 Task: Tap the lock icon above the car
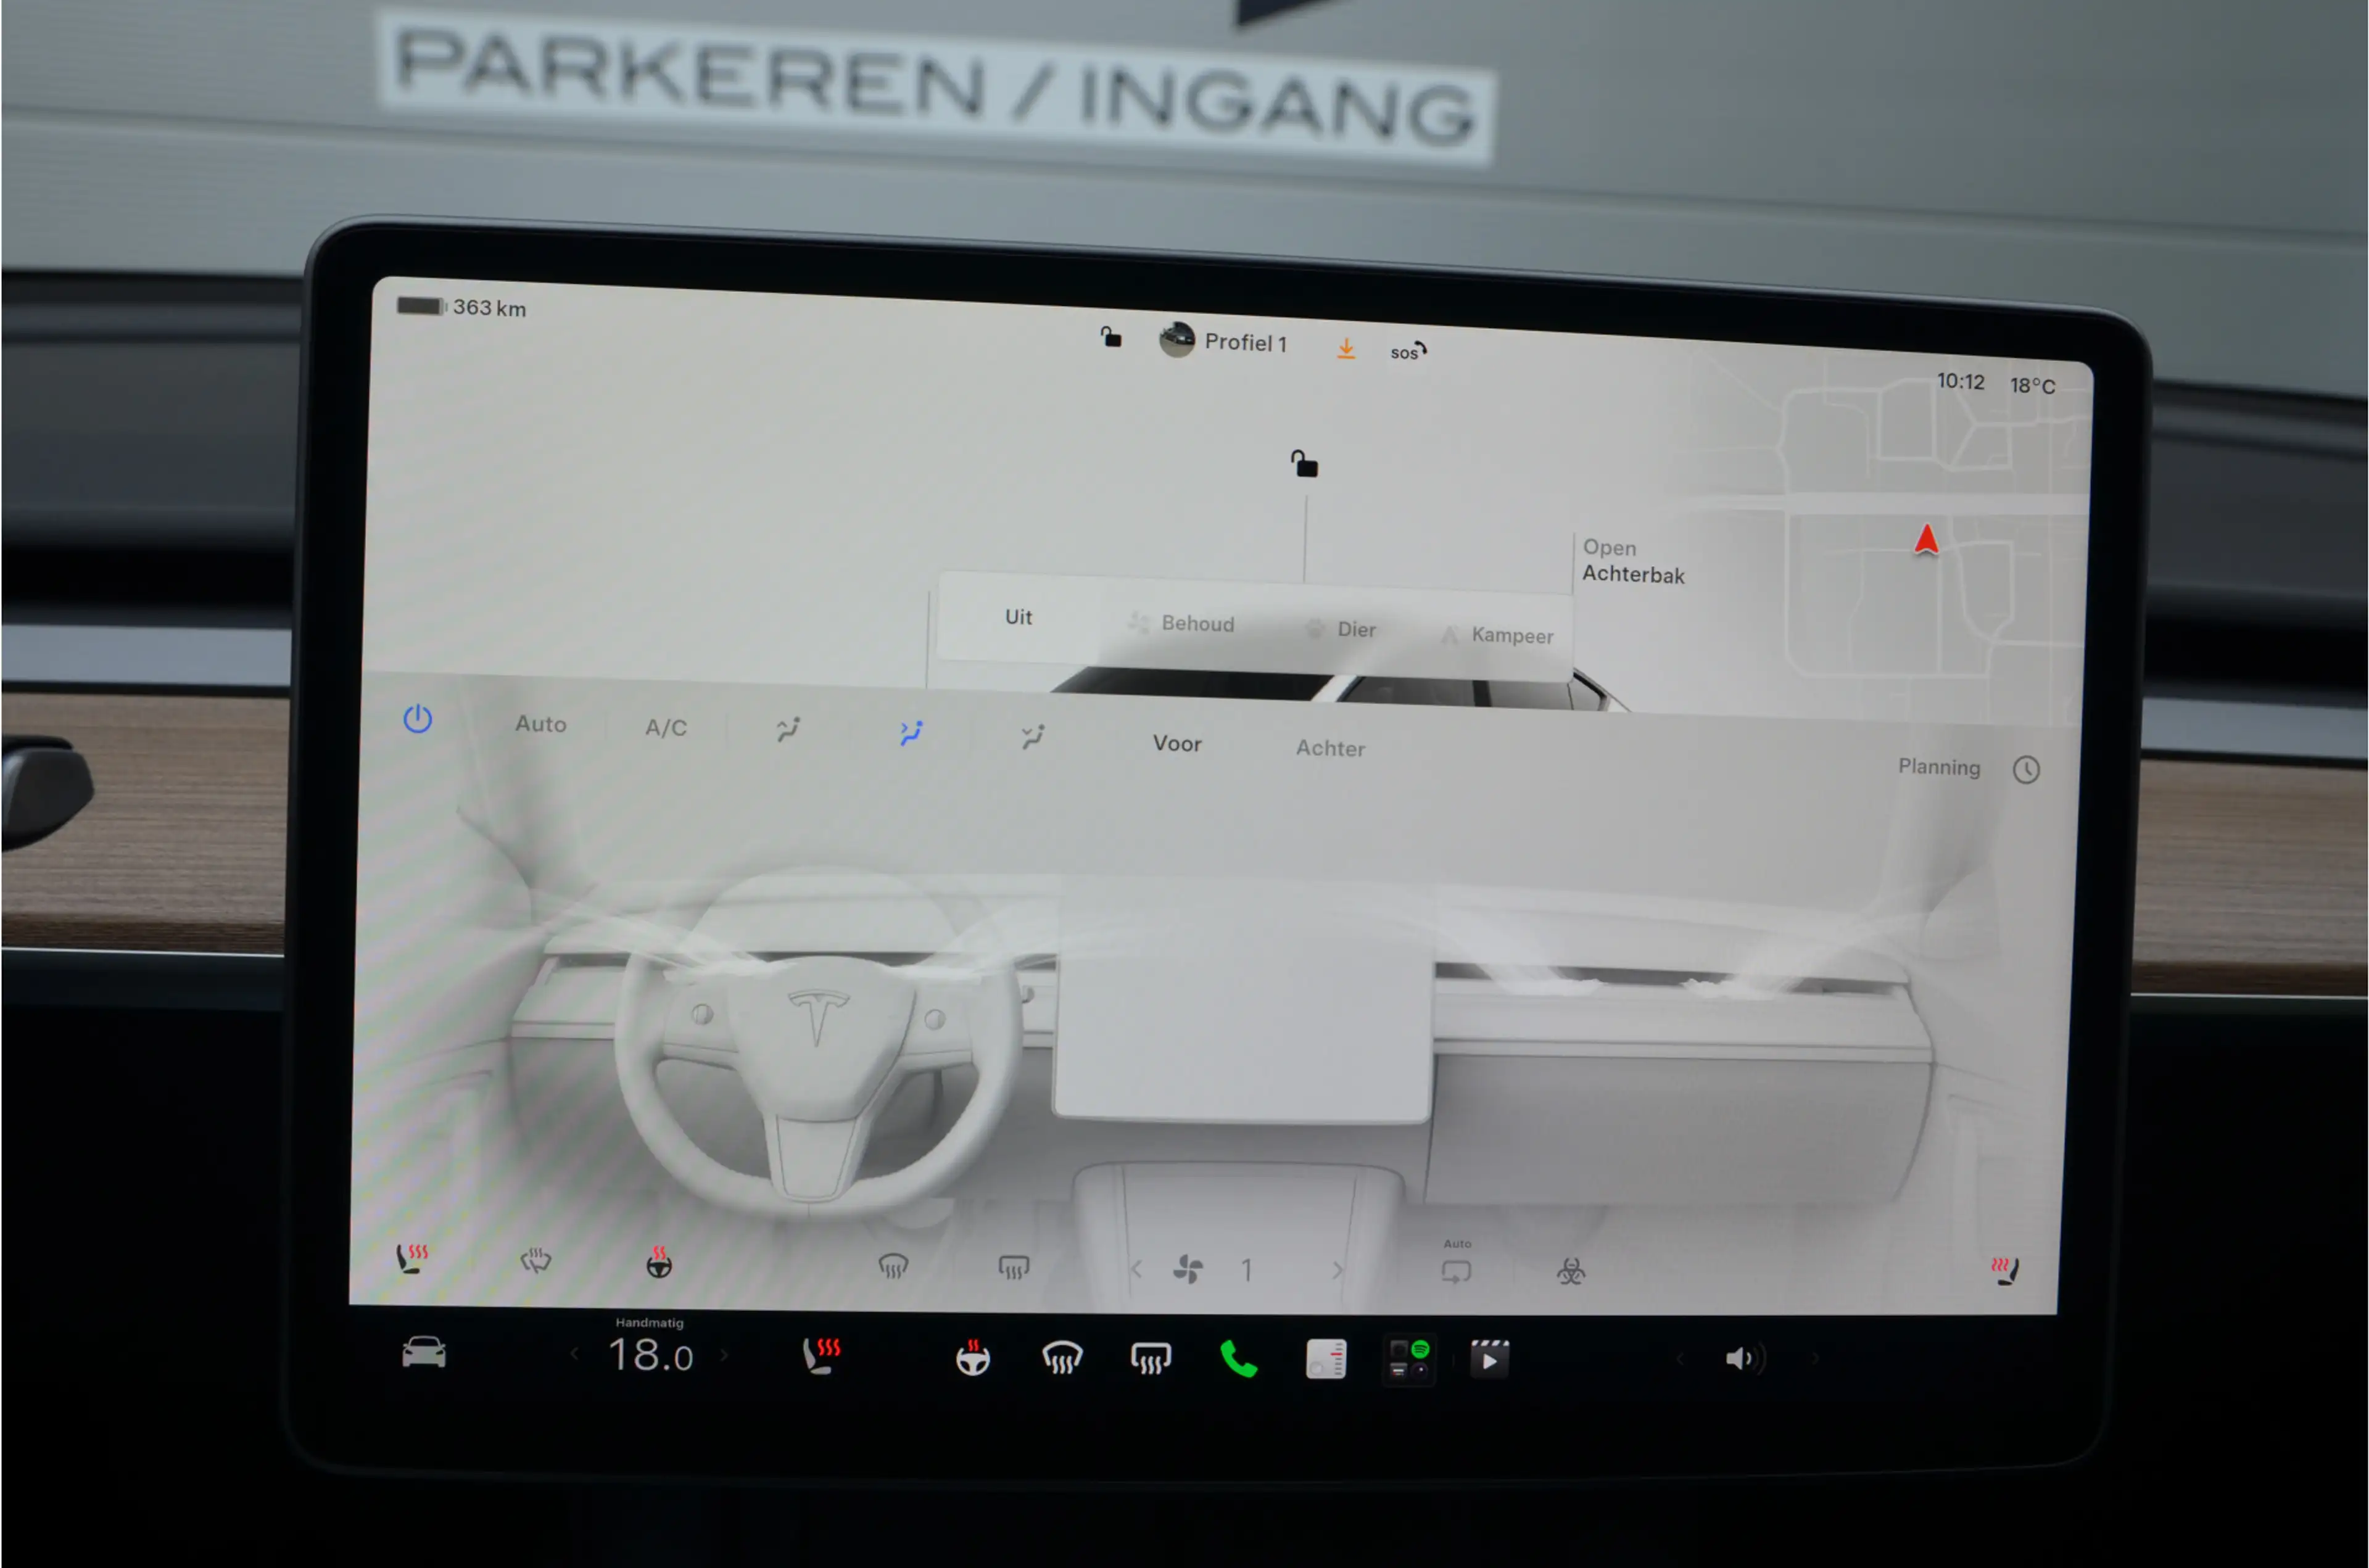click(x=1304, y=464)
